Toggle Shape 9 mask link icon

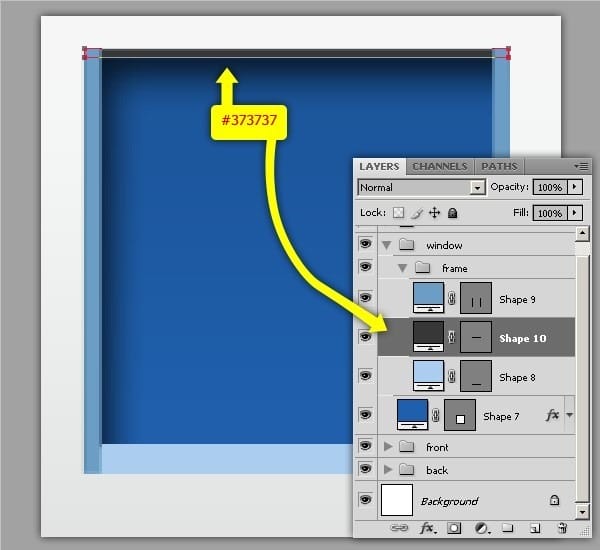[x=452, y=298]
